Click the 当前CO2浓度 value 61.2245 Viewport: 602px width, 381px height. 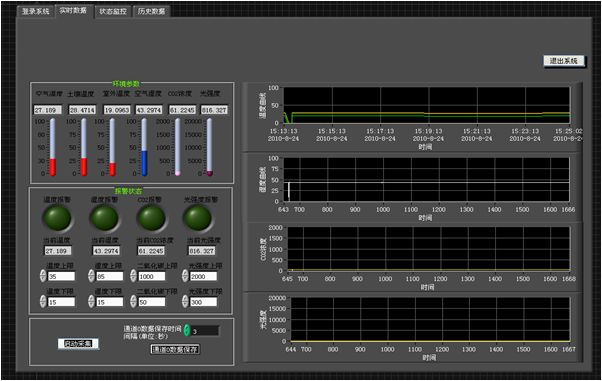(151, 251)
